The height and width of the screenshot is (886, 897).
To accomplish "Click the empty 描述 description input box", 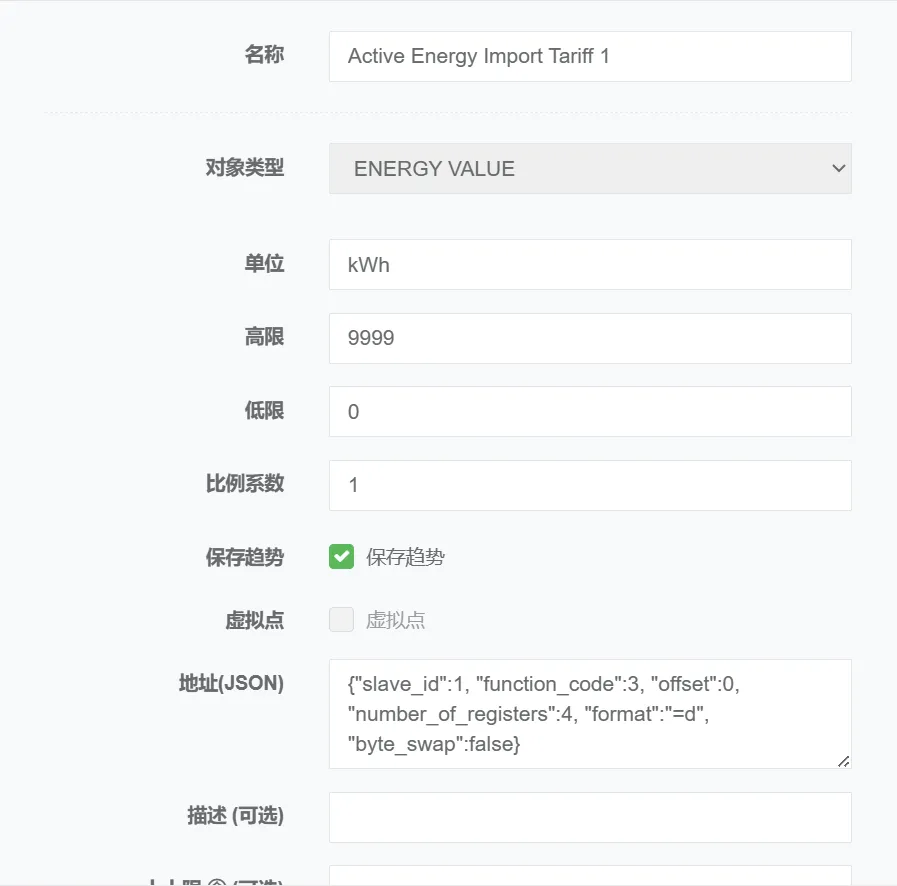I will (590, 816).
